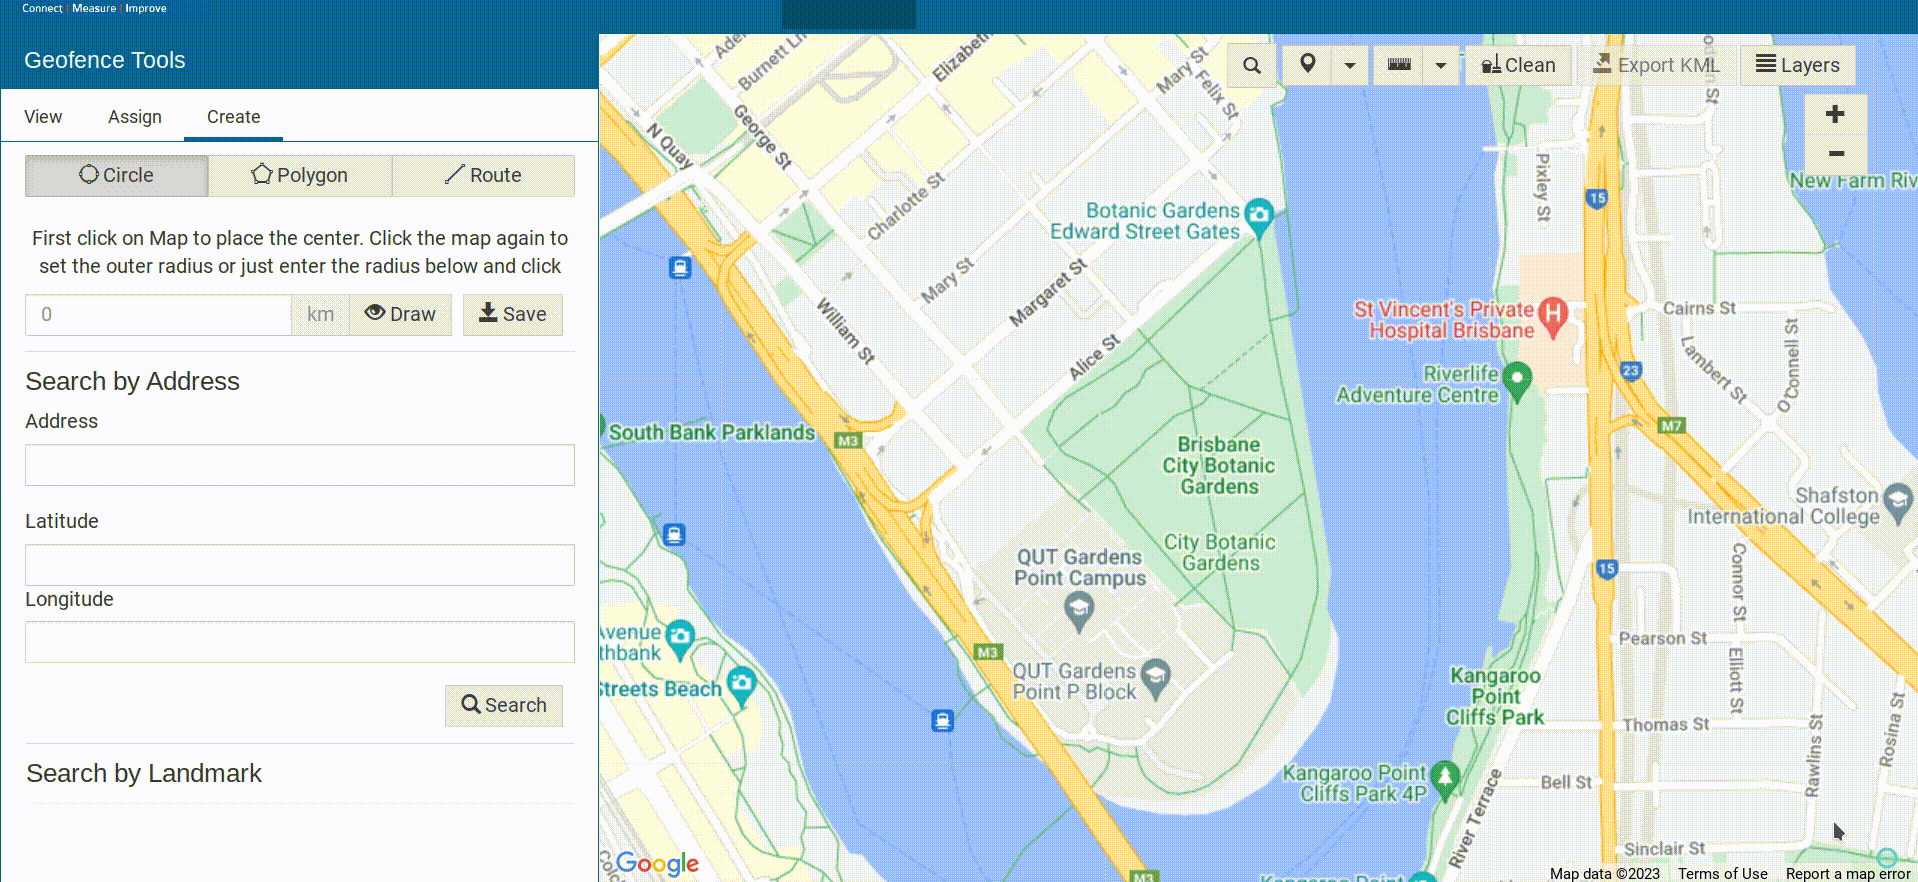Click Report a map error link
Image resolution: width=1918 pixels, height=882 pixels.
click(1848, 874)
